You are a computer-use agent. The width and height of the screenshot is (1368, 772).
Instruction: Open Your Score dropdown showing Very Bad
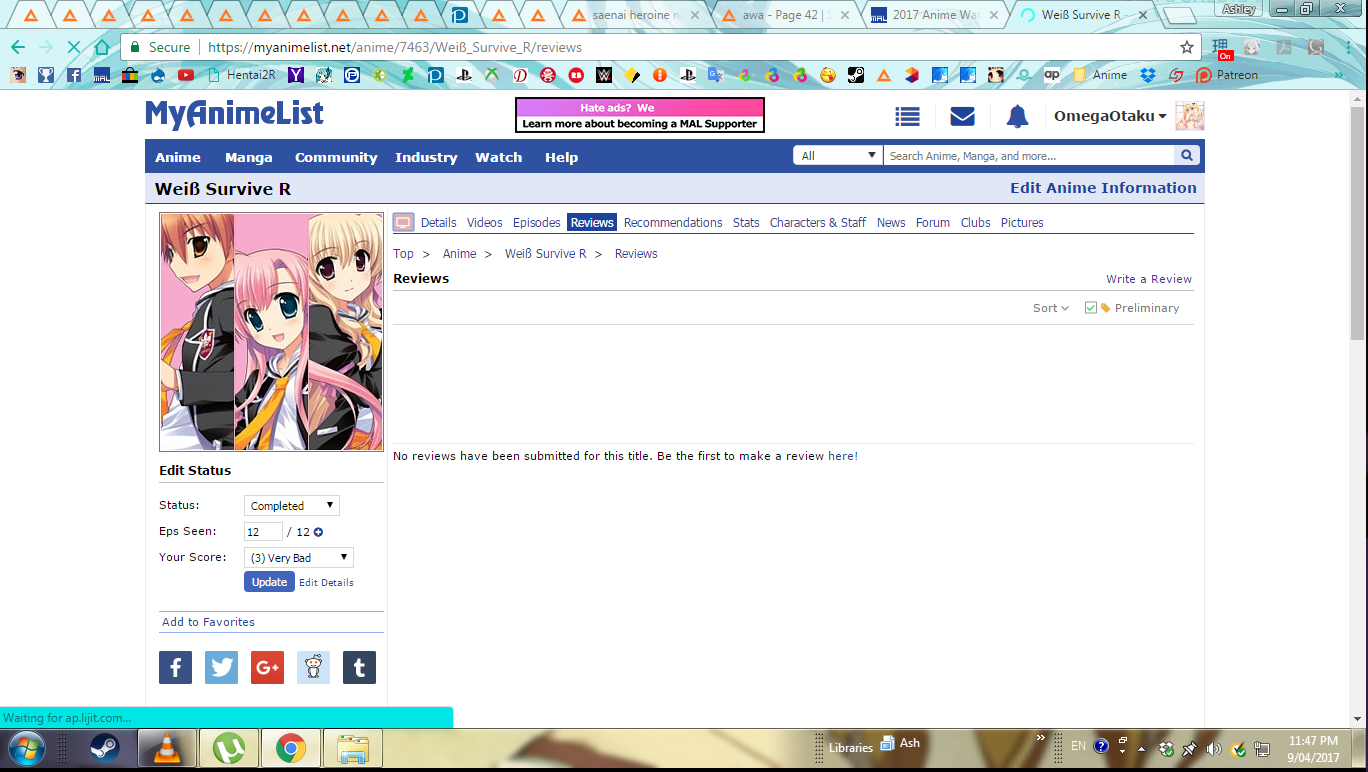(299, 558)
